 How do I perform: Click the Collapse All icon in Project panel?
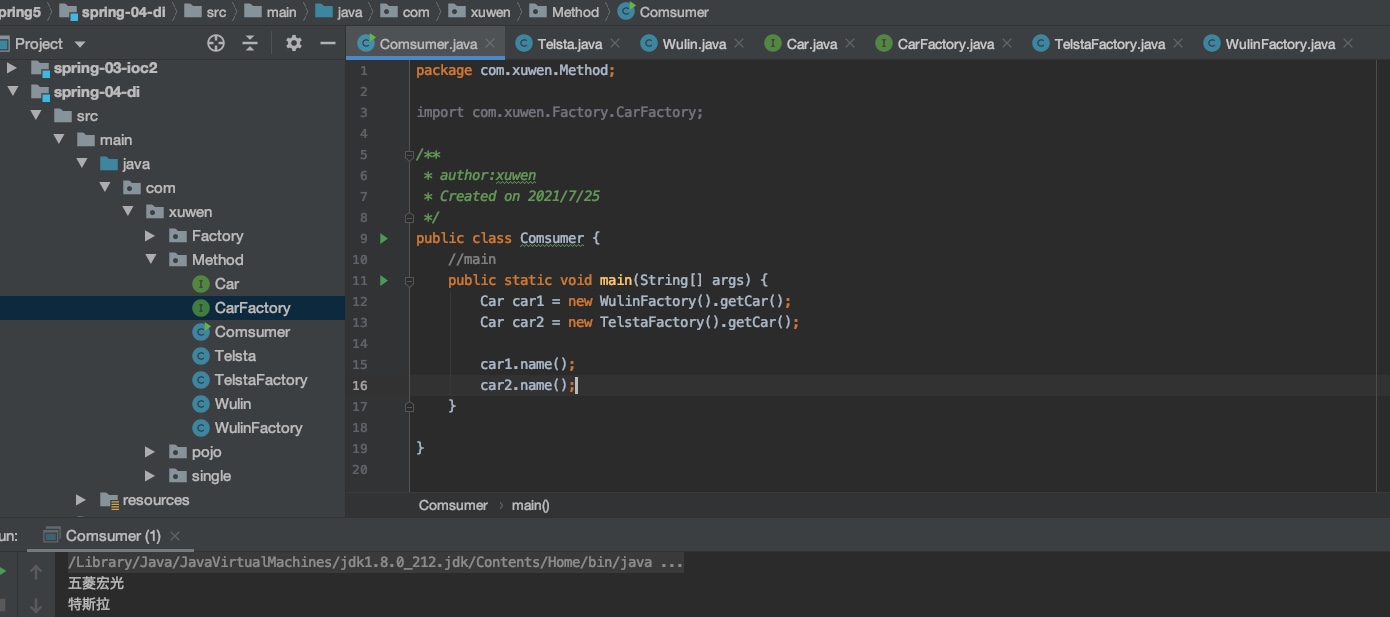pos(250,43)
